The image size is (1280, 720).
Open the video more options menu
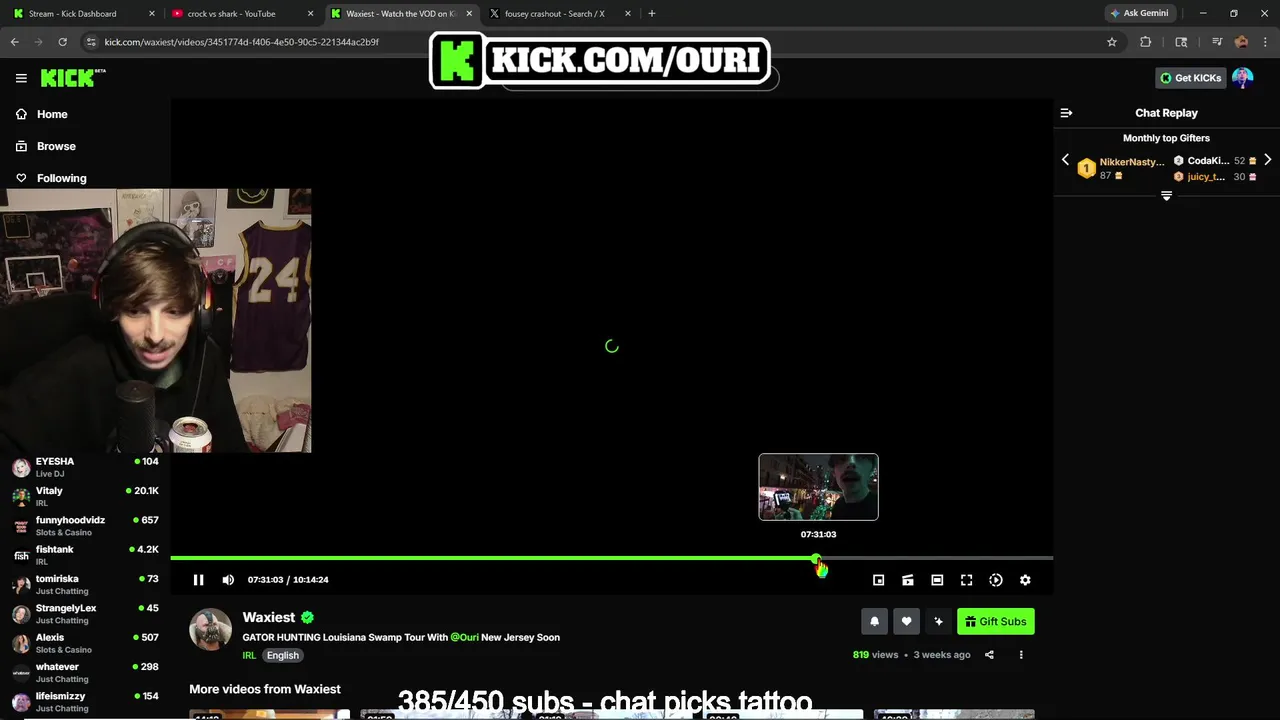coord(1021,655)
